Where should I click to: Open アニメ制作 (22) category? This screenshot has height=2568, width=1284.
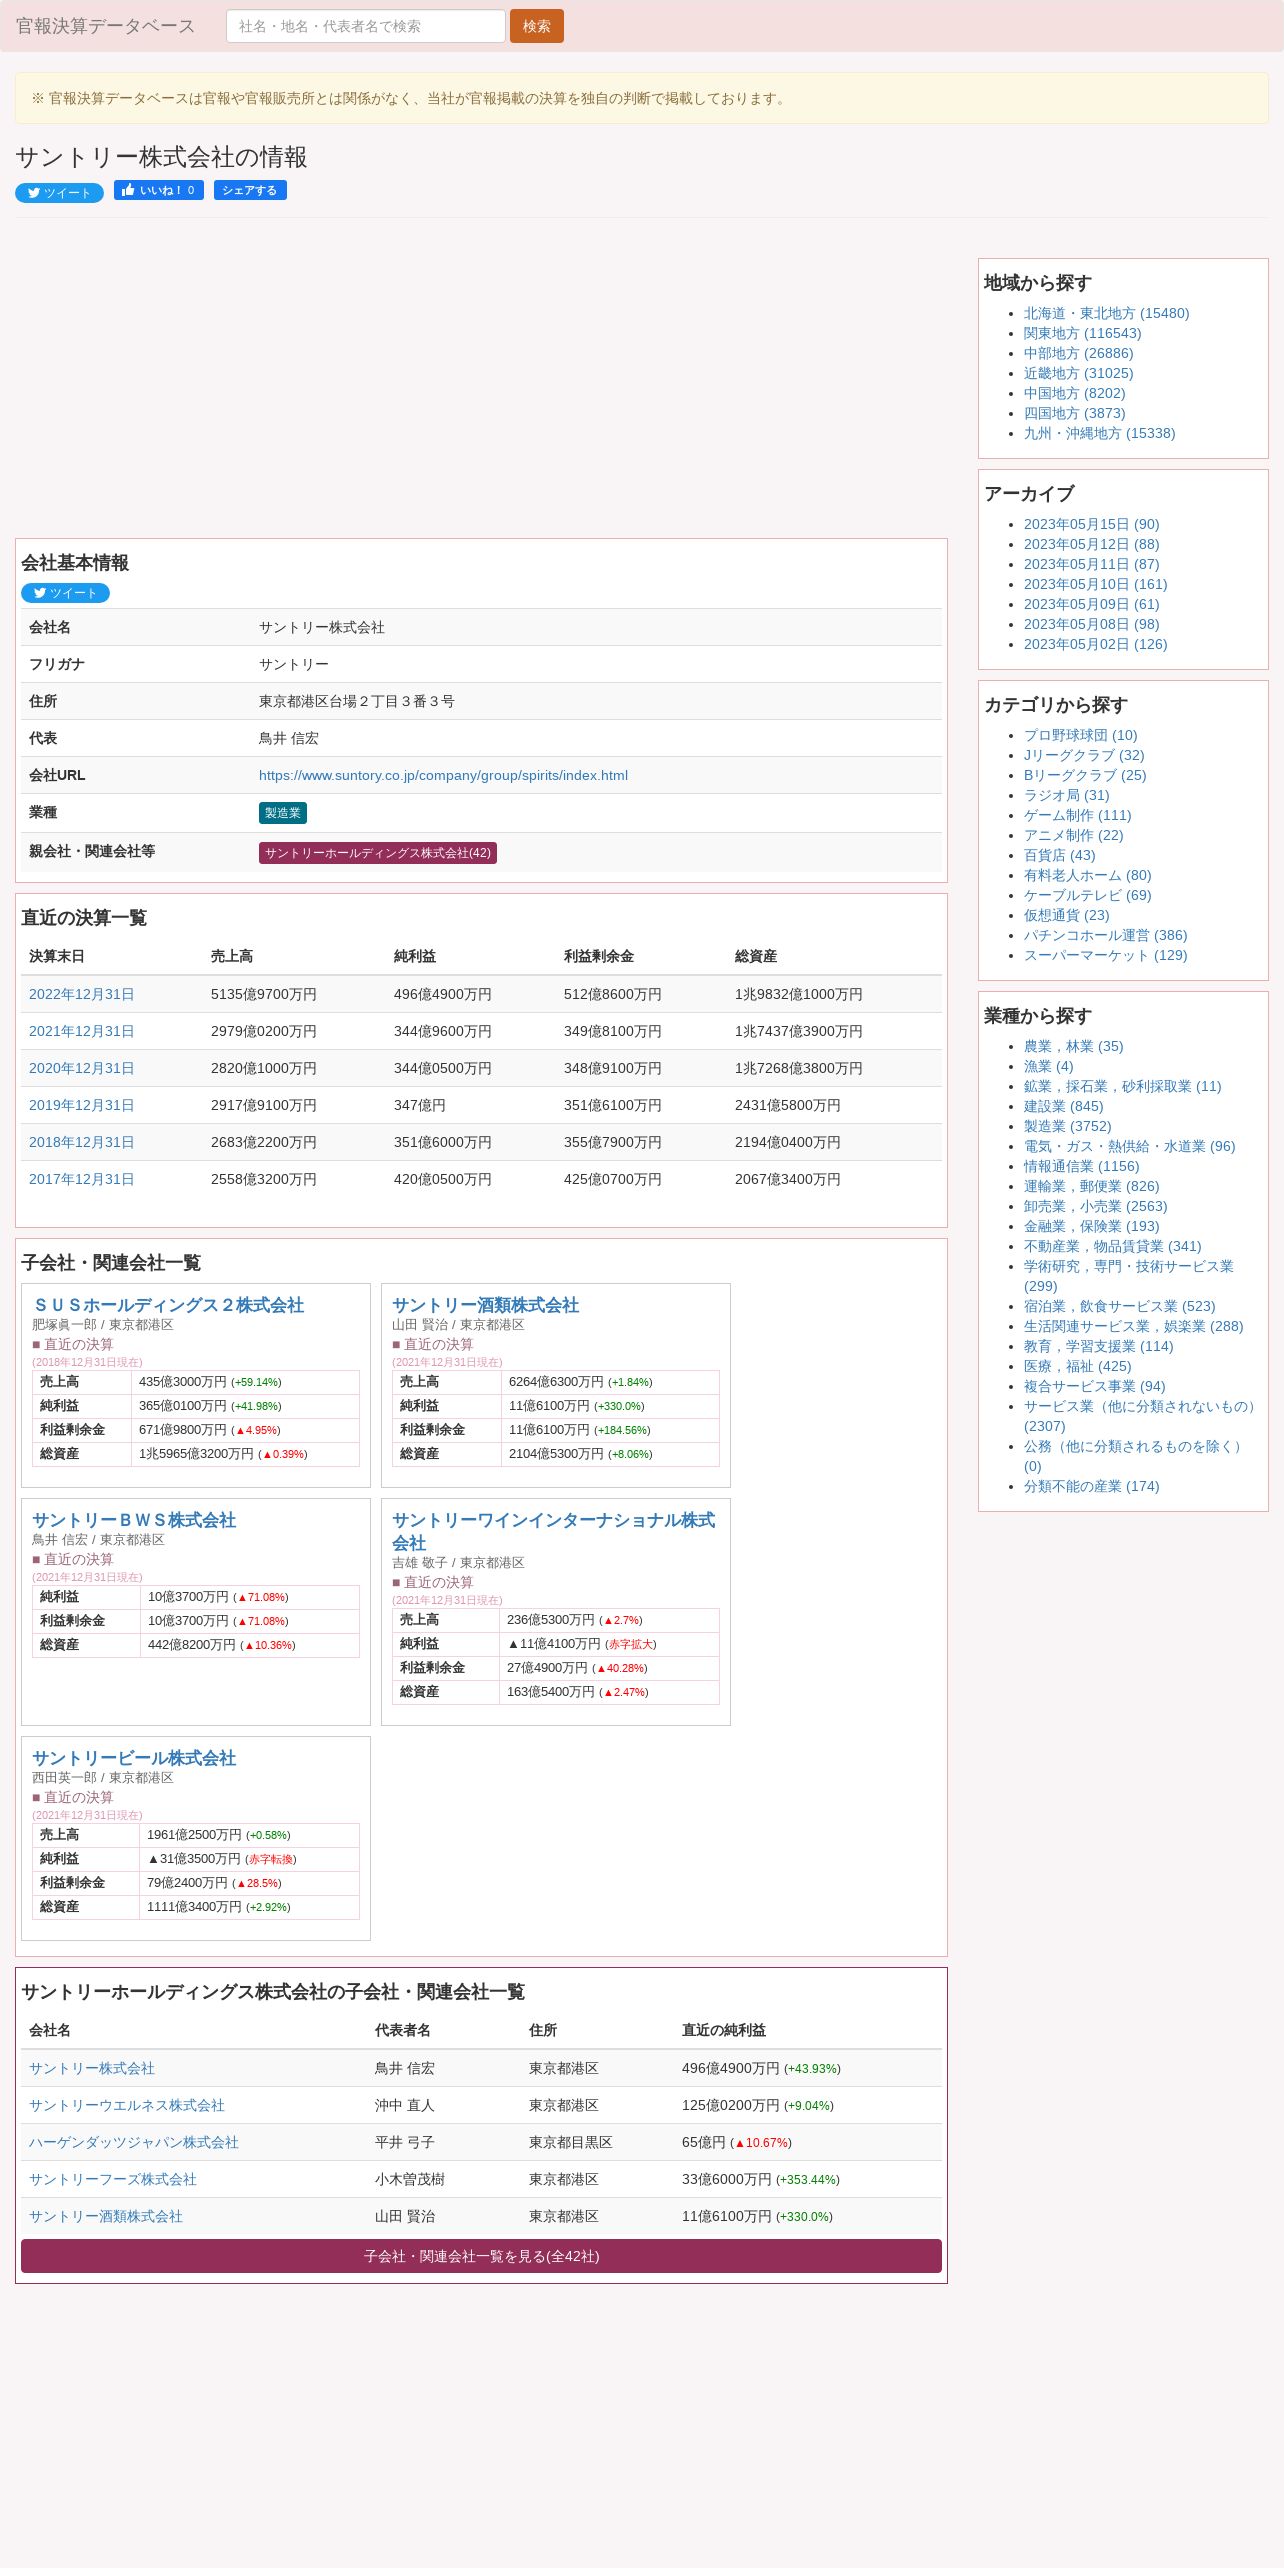click(x=1073, y=835)
